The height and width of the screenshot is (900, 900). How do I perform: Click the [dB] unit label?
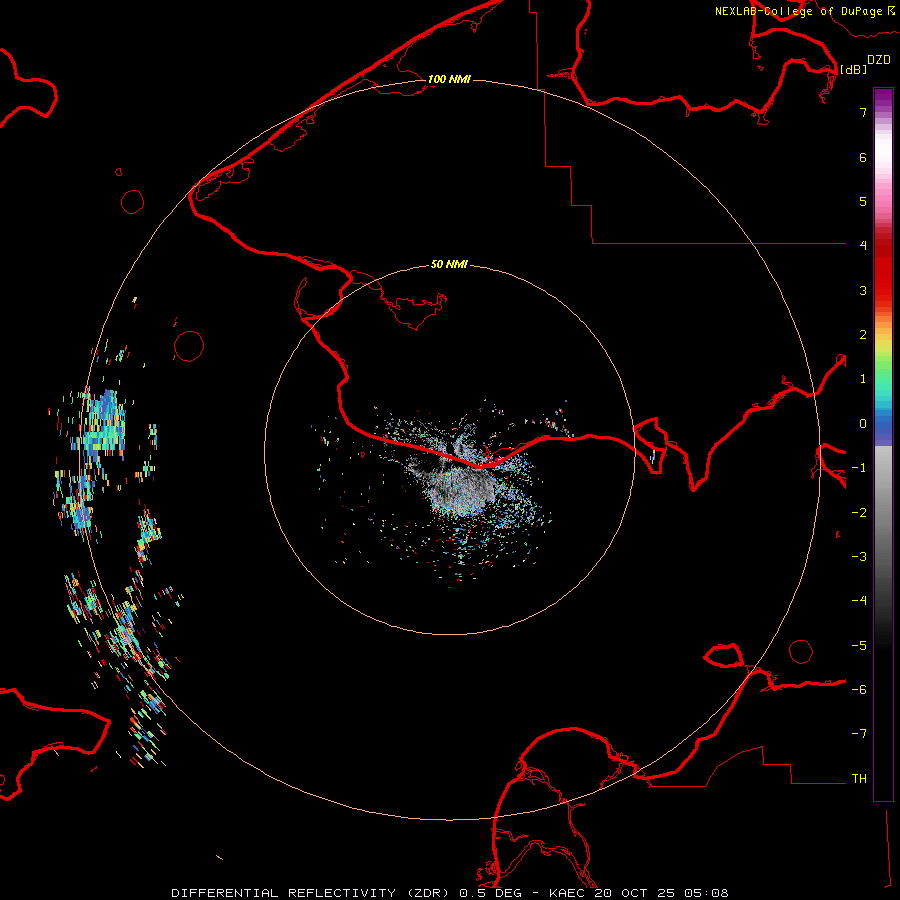tap(853, 69)
